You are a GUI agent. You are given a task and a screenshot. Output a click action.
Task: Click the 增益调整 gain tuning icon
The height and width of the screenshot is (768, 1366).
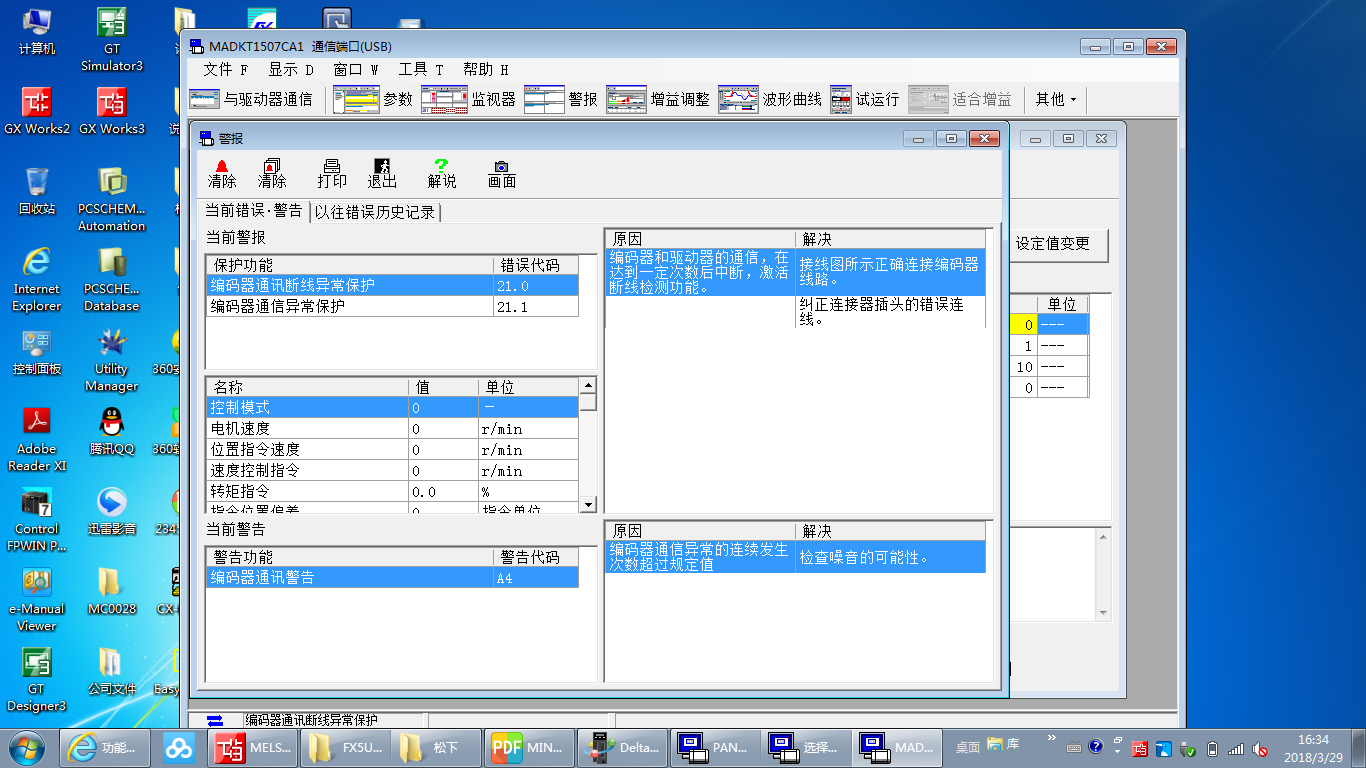(x=658, y=100)
